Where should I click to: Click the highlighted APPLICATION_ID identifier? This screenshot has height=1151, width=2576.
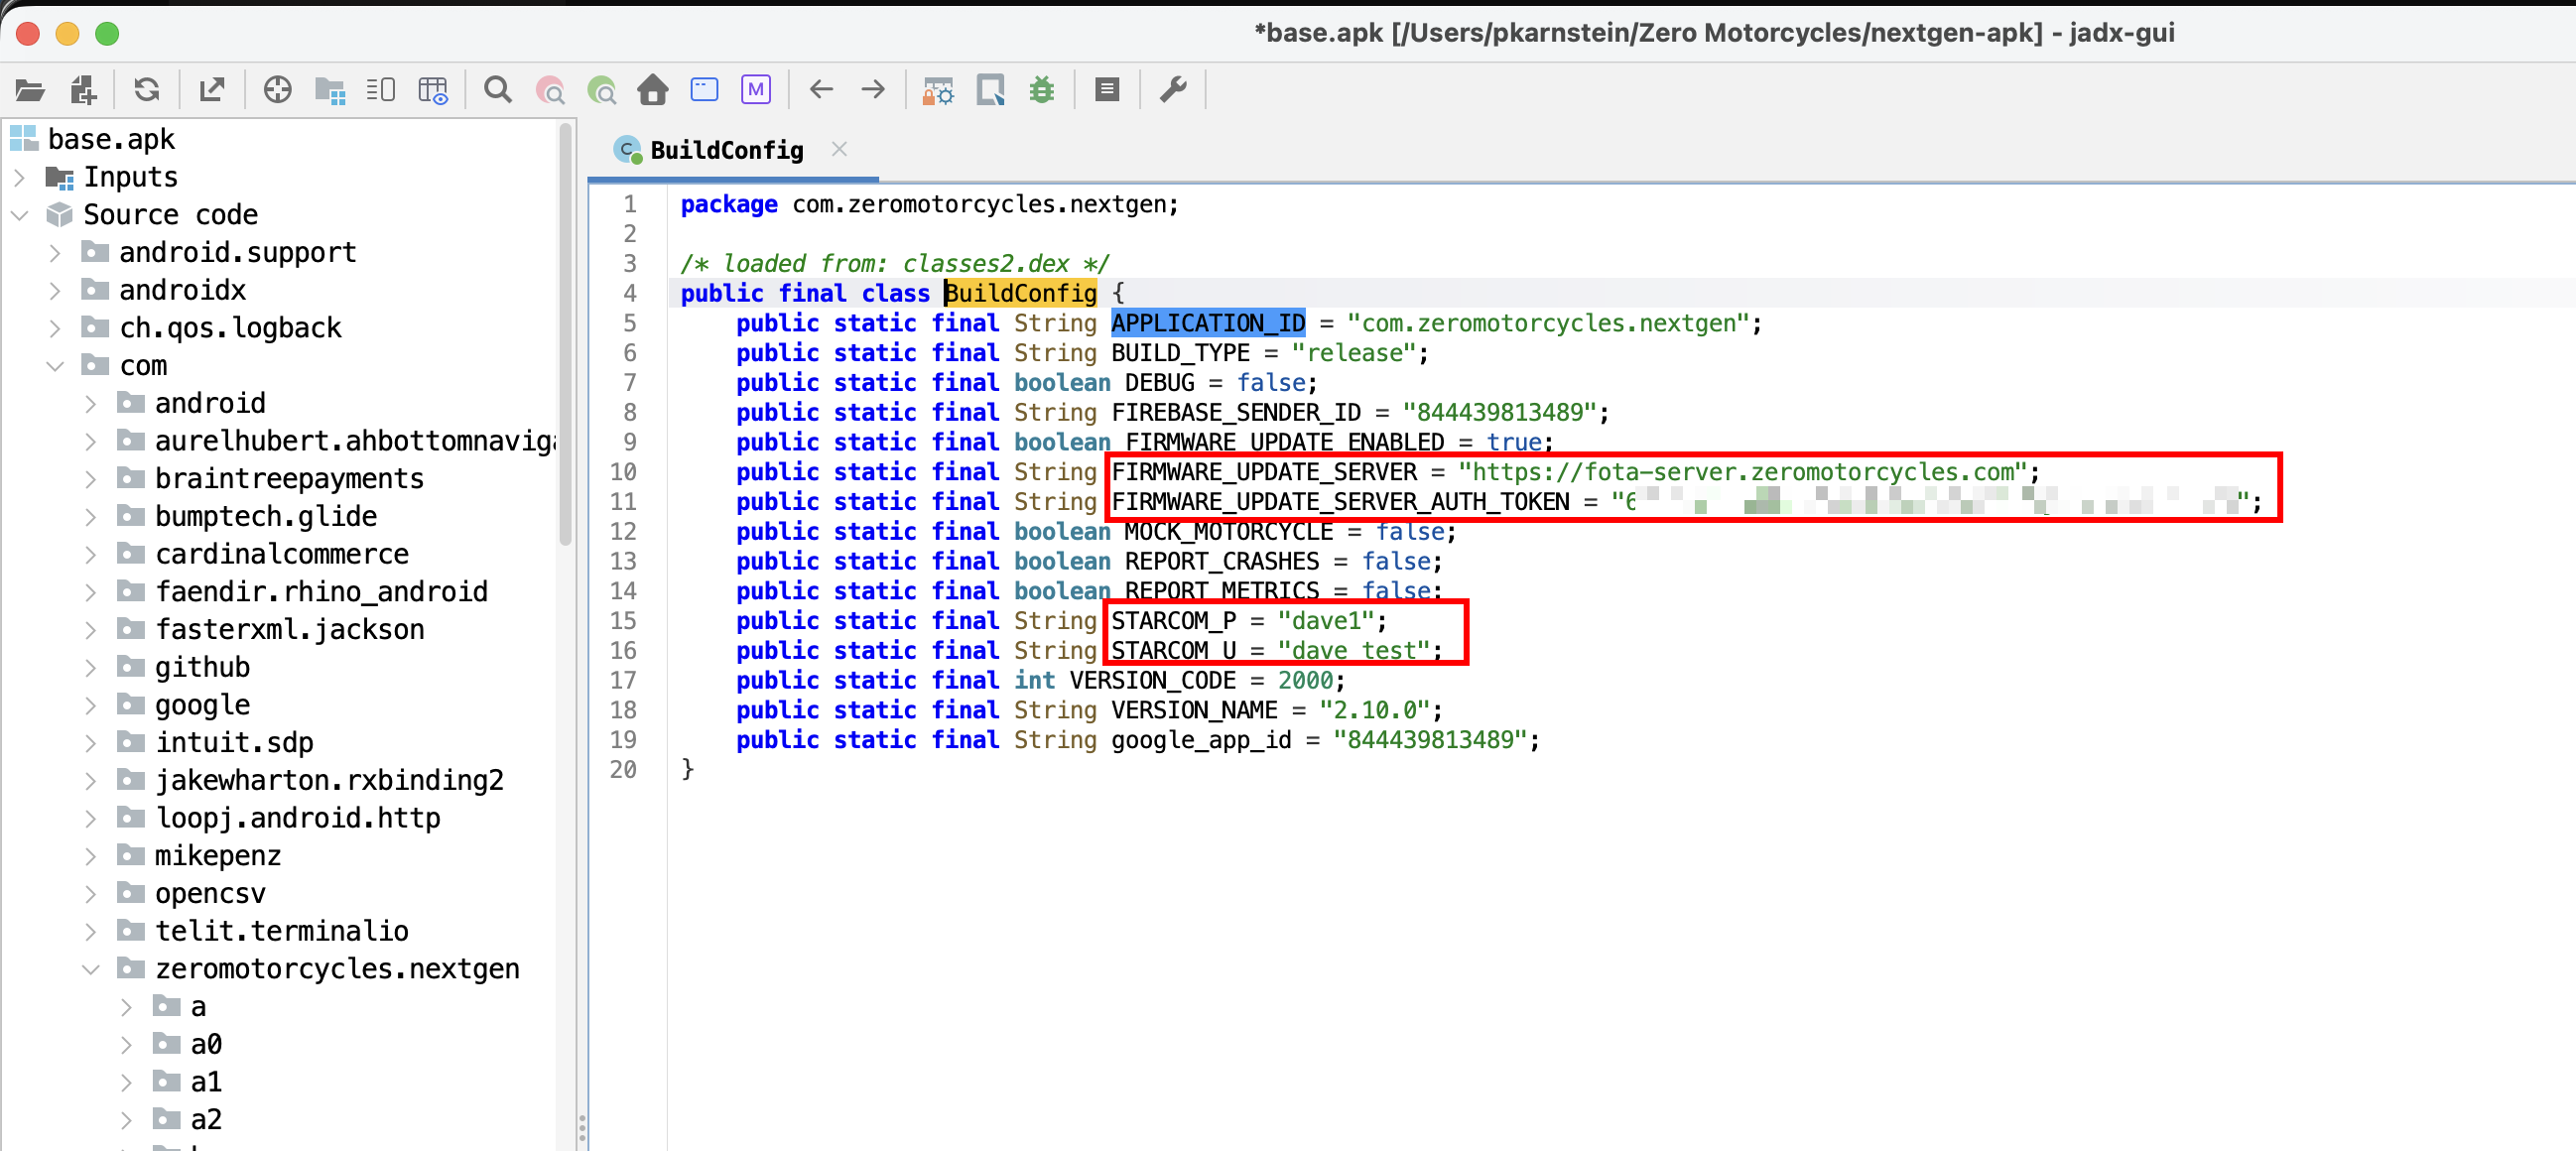pos(1207,323)
